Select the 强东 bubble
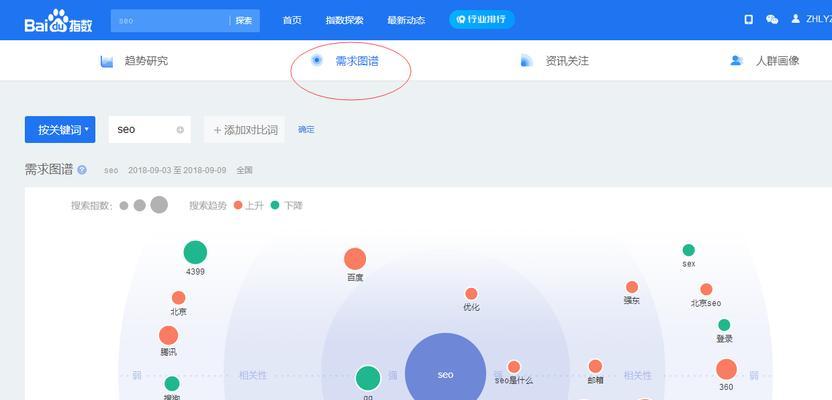Image resolution: width=832 pixels, height=400 pixels. (631, 287)
